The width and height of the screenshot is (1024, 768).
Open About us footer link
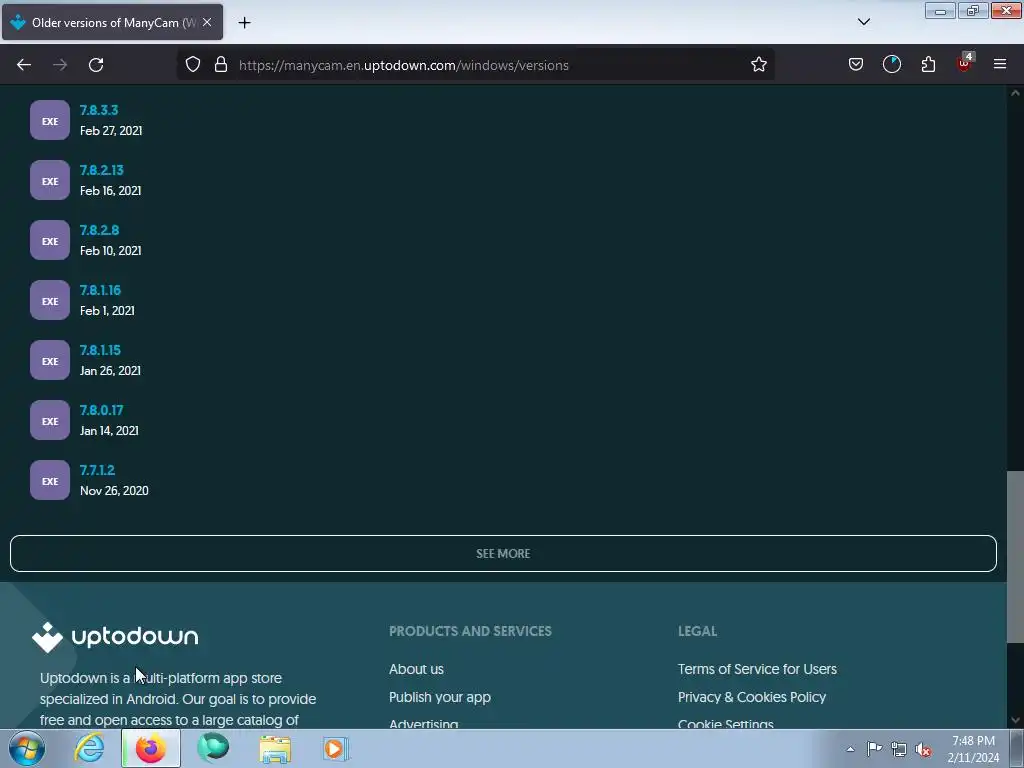416,669
